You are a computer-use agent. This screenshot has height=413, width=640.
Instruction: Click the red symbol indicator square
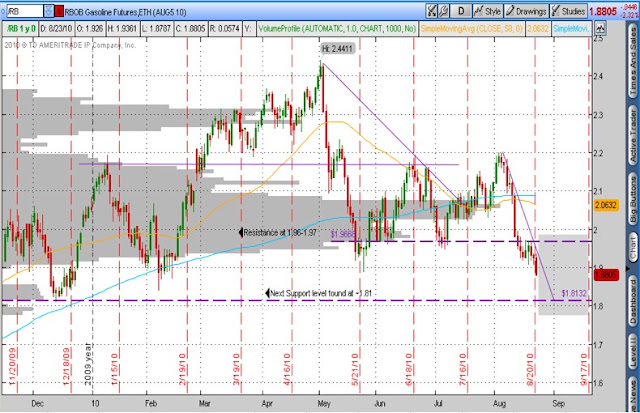pyautogui.click(x=59, y=12)
